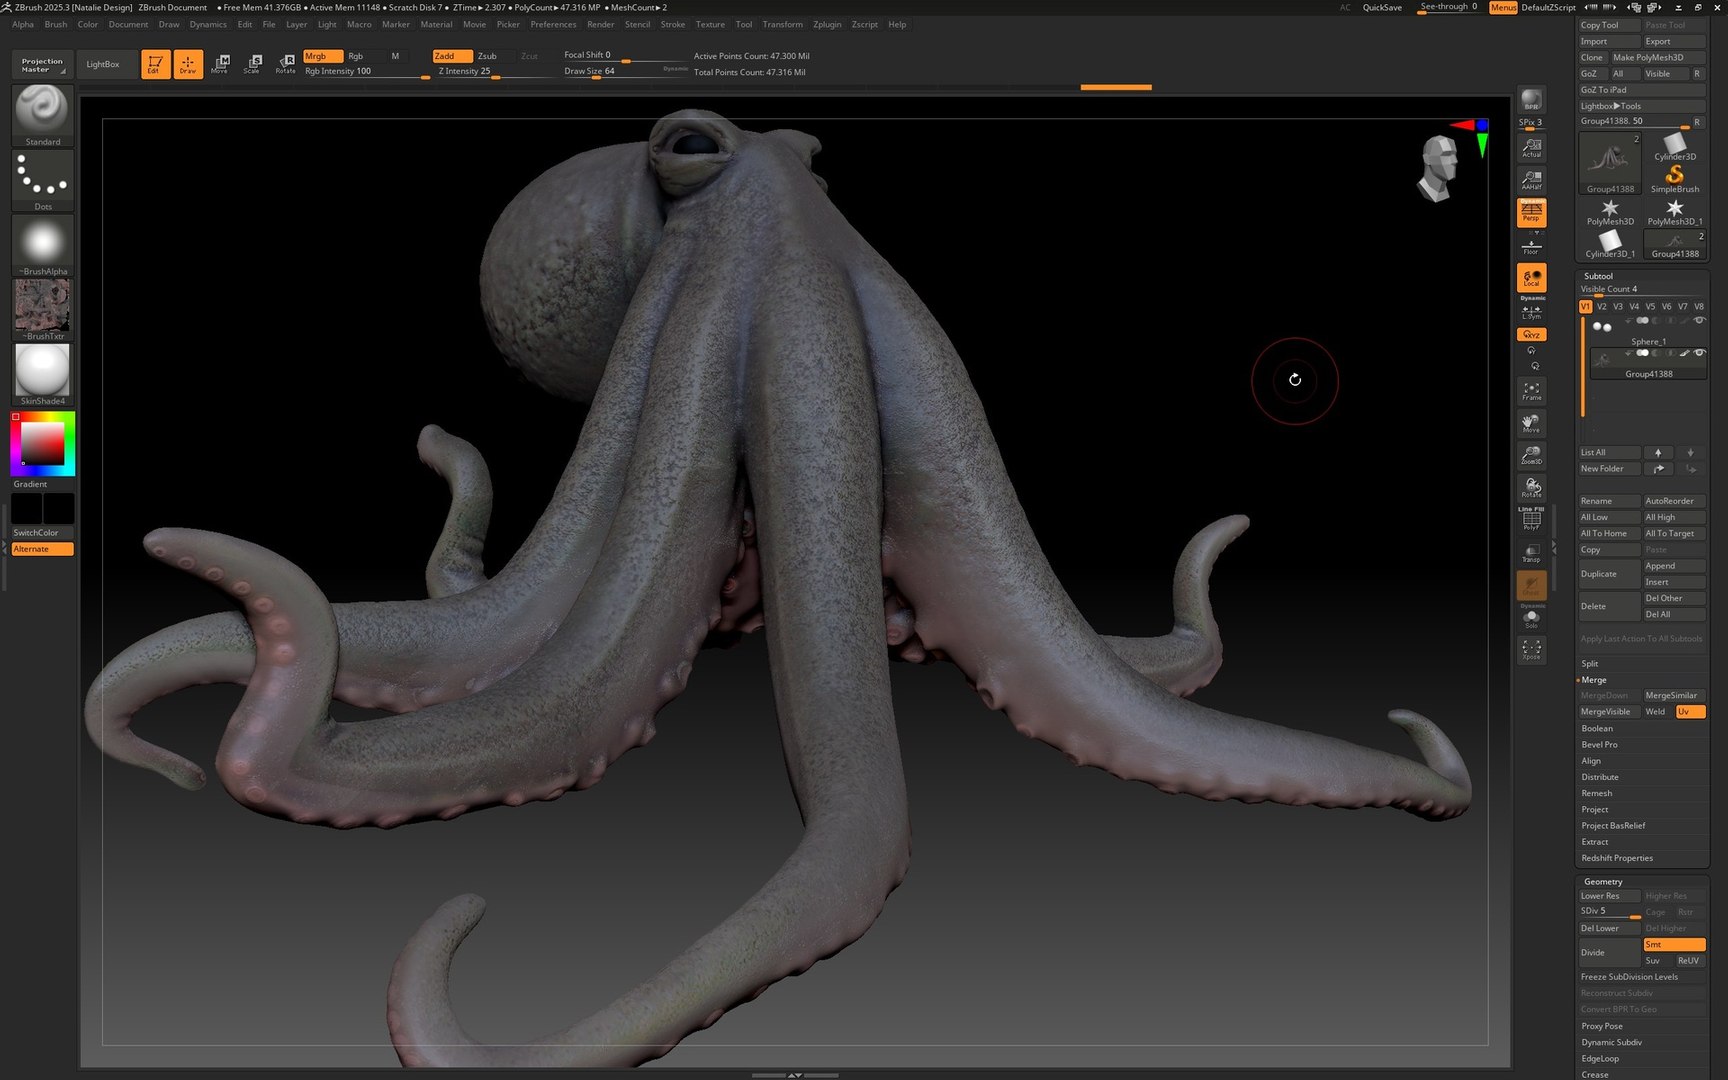This screenshot has height=1080, width=1728.
Task: Click the camera head orientation icon
Action: coord(1438,169)
